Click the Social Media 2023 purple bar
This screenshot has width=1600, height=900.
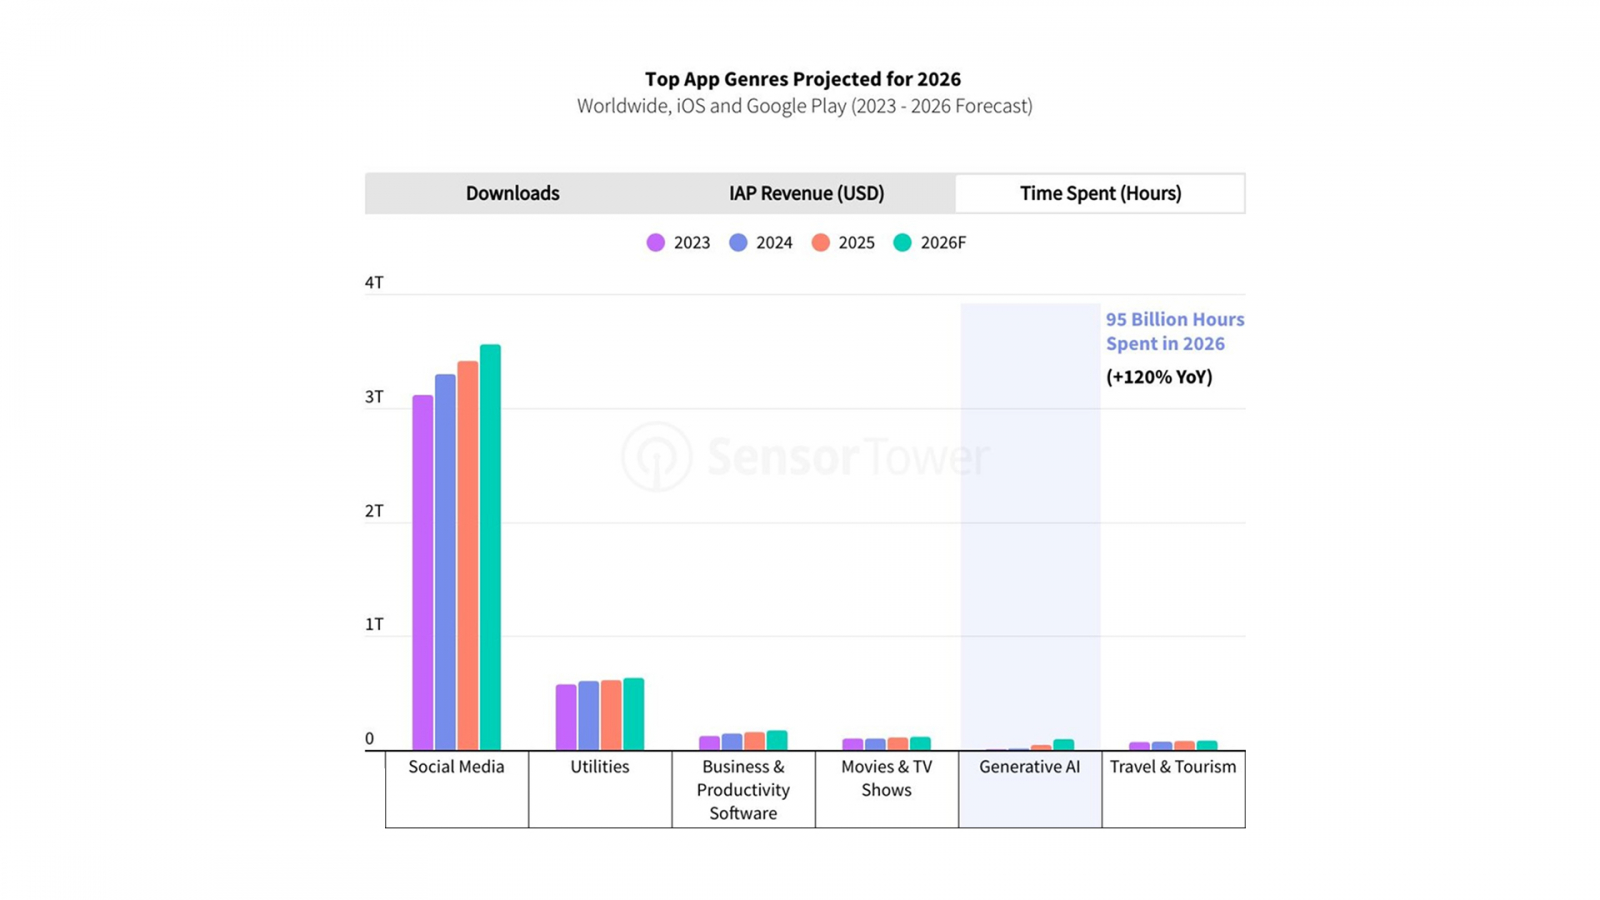[423, 572]
